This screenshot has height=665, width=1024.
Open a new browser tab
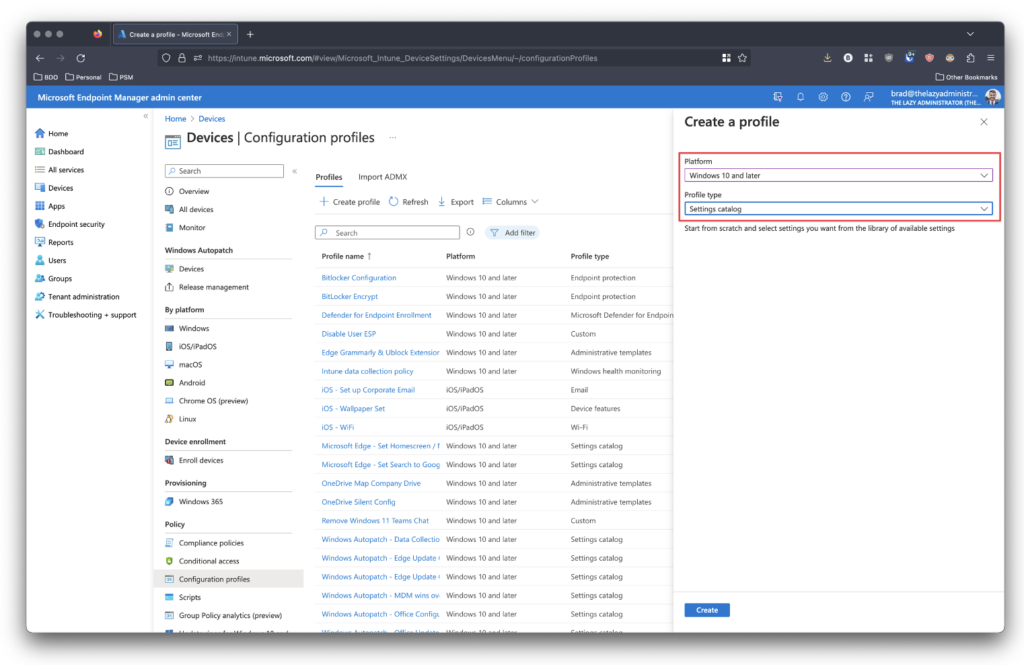[x=250, y=34]
